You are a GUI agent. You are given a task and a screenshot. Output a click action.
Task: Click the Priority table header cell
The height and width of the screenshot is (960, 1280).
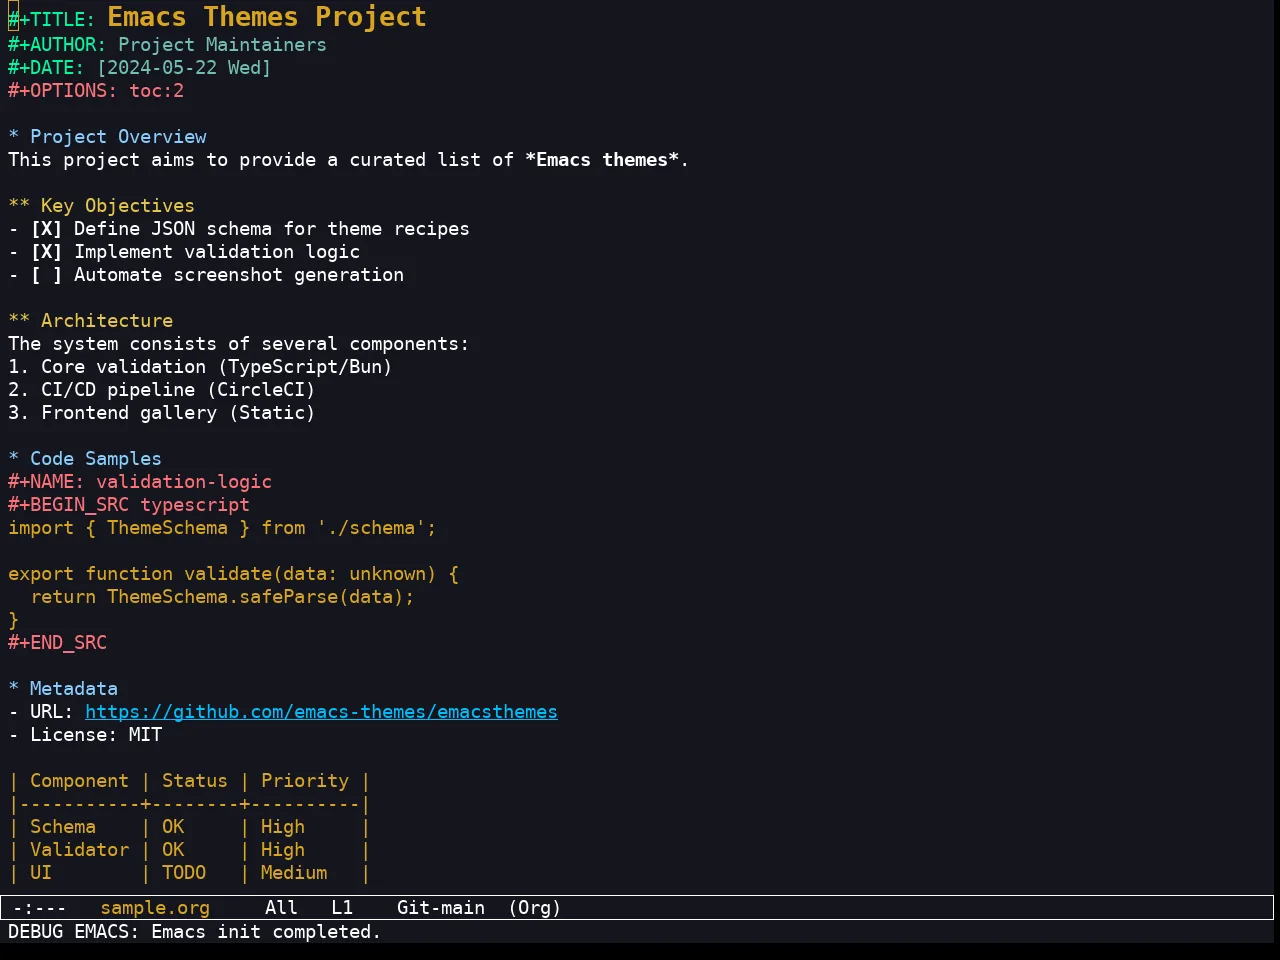[x=305, y=781]
